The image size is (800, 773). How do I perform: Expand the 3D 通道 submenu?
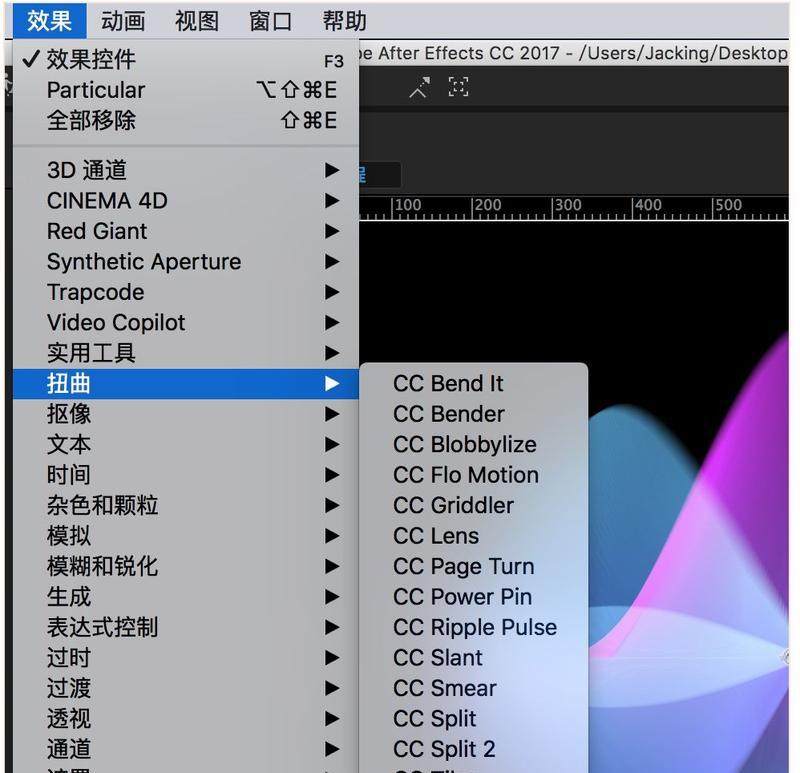click(186, 170)
